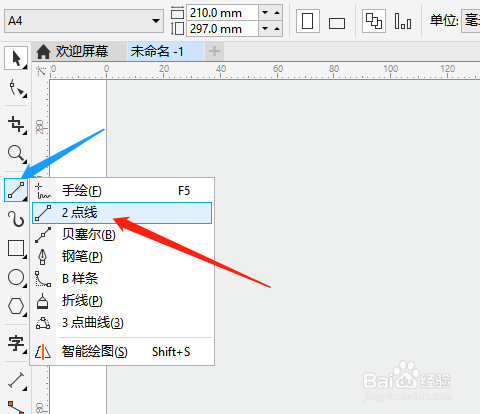This screenshot has height=414, width=480.
Task: Set page orientation to portrait
Action: (x=307, y=21)
